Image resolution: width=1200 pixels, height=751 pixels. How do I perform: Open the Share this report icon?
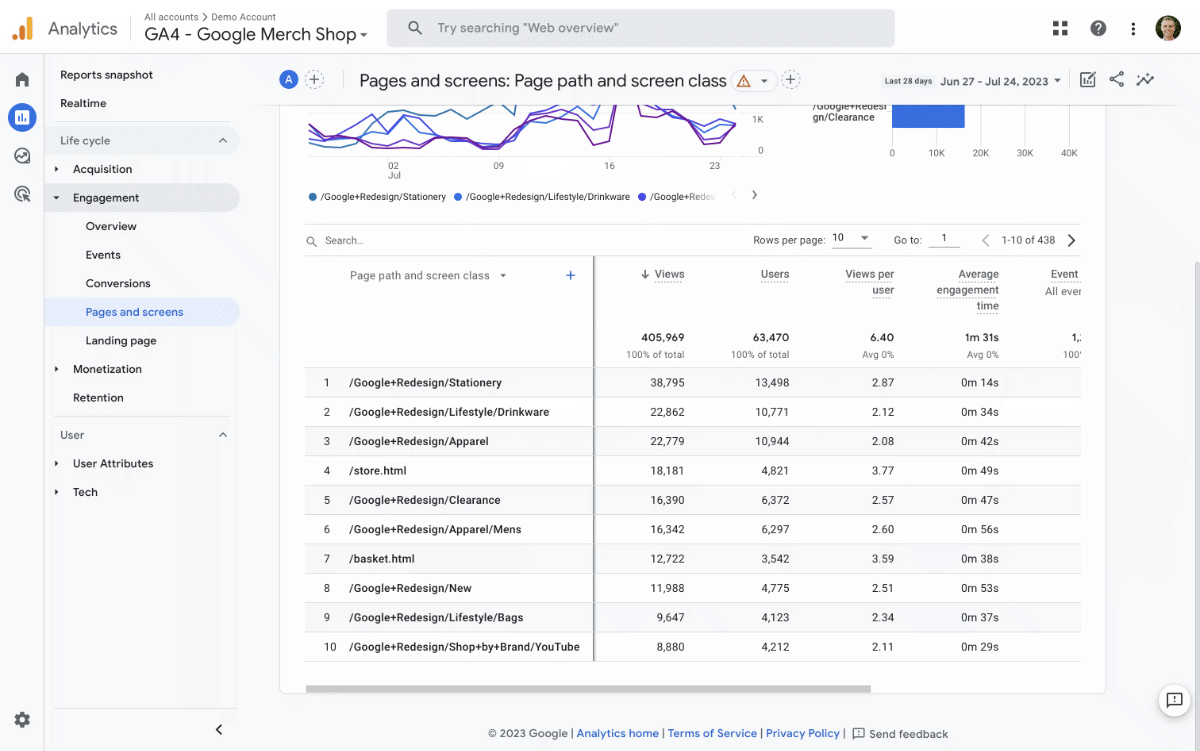click(x=1116, y=79)
